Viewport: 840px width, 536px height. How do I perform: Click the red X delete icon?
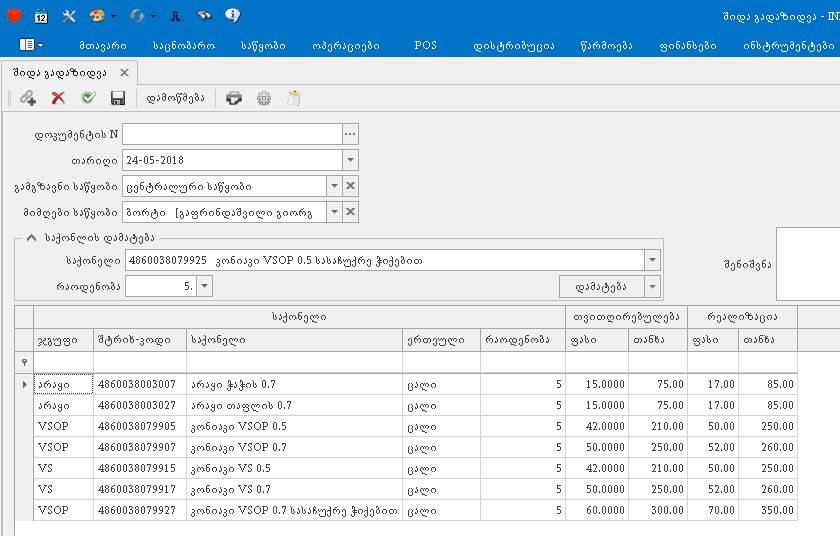pyautogui.click(x=58, y=98)
